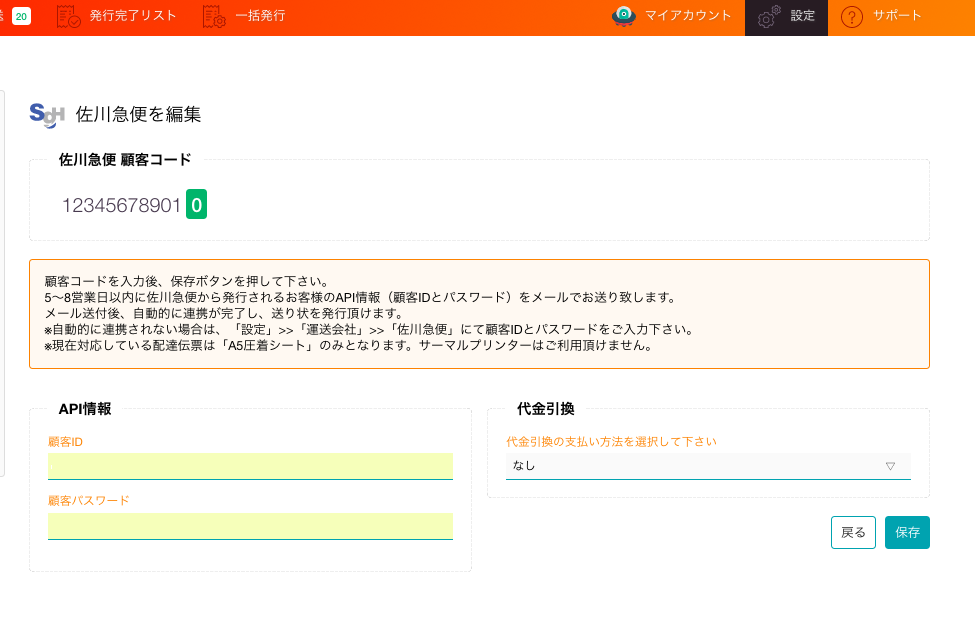Image resolution: width=975 pixels, height=631 pixels.
Task: Click the 戻る button
Action: pos(853,533)
